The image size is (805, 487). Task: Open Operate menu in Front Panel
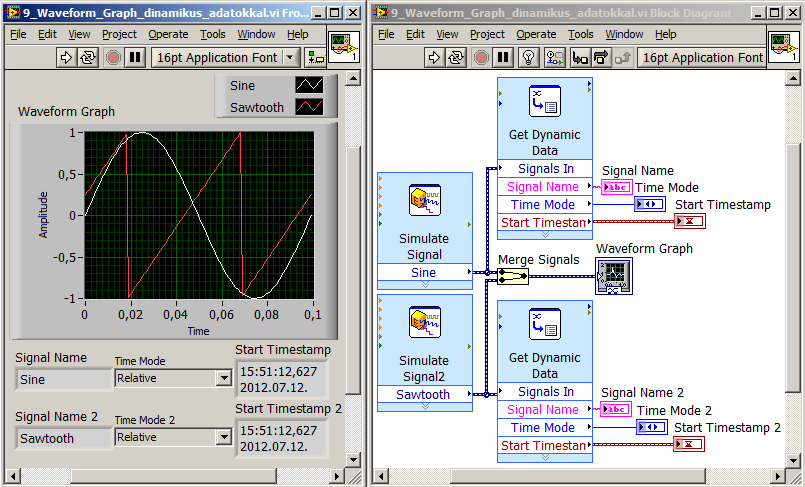168,34
